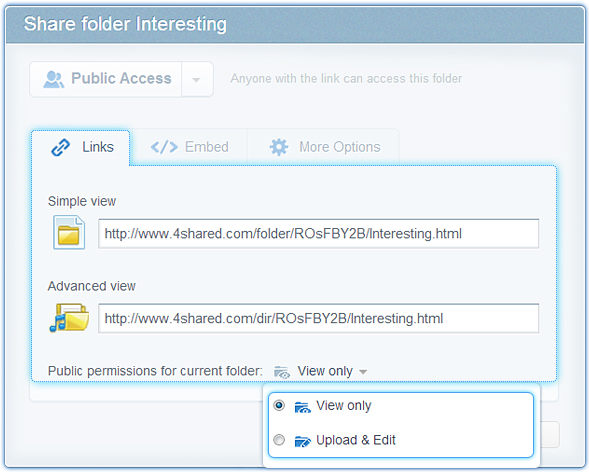Select the Upload & Edit radio button
Screen dimensions: 589x476
[x=279, y=440]
